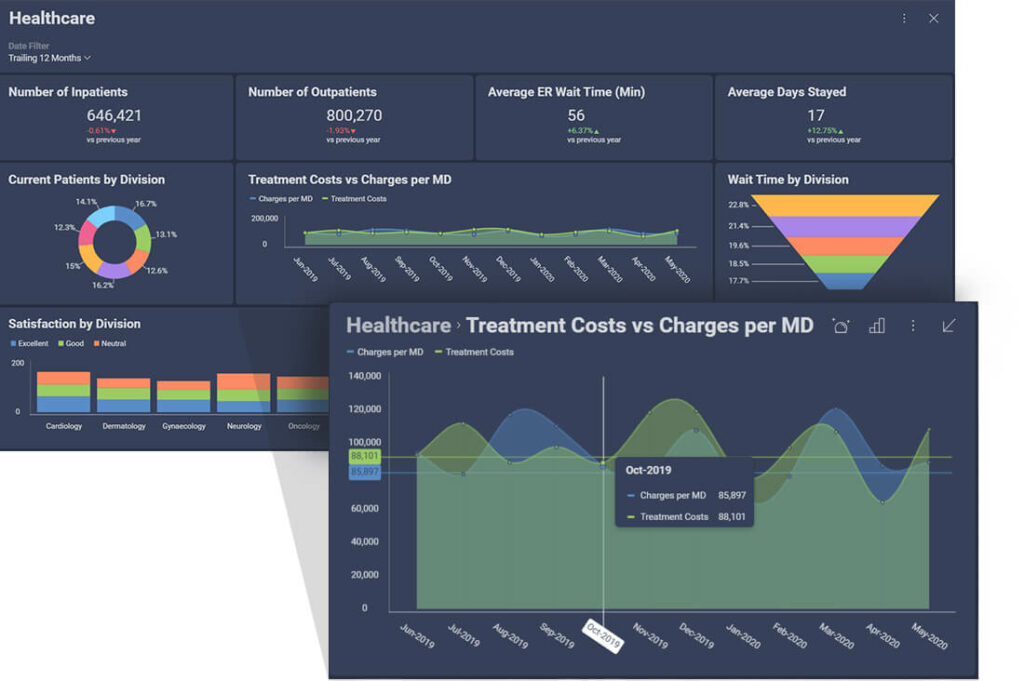Open the dashboard overflow menu icon
This screenshot has height=681, width=1024.
[904, 18]
